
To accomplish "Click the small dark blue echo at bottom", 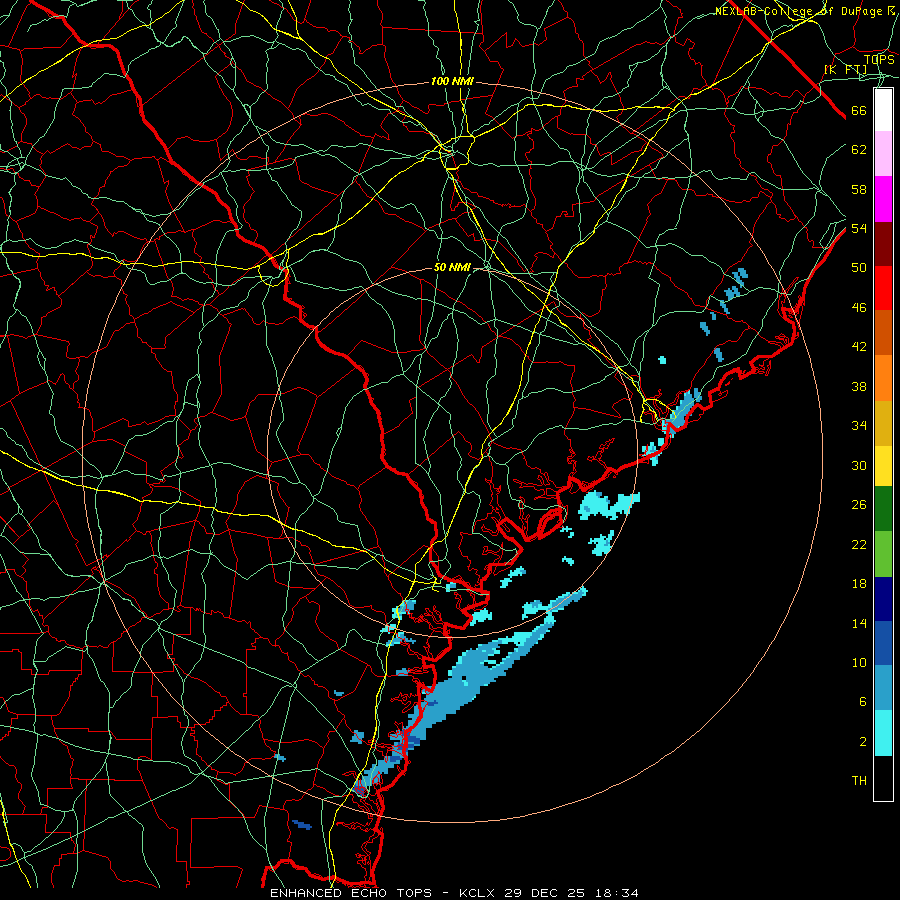I will (x=302, y=825).
